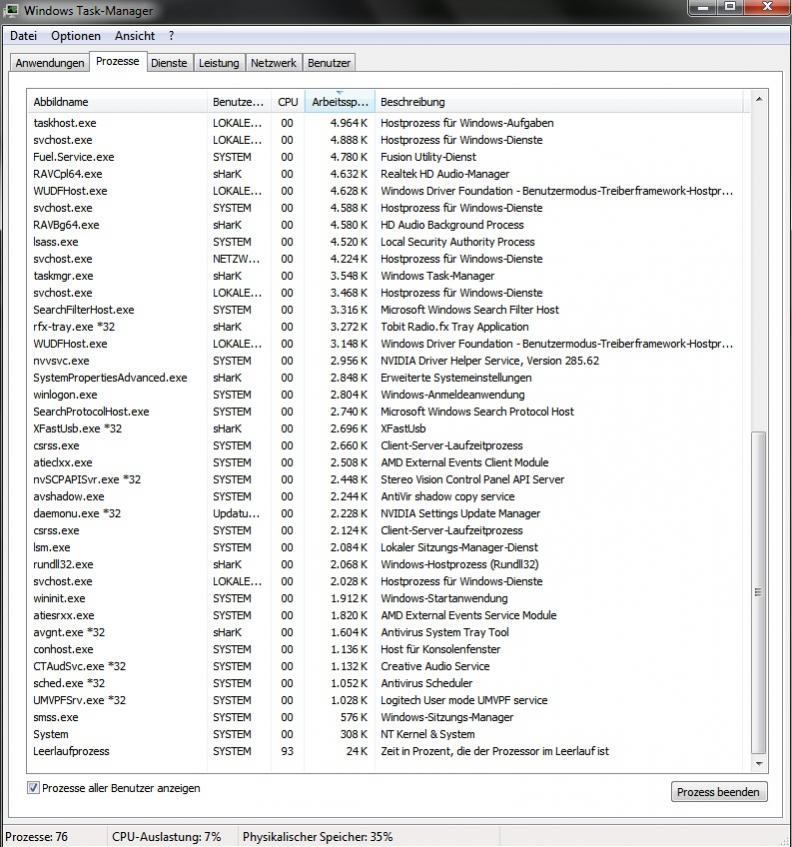
Task: Select the rfx-tray.exe *32 process
Action: click(x=387, y=327)
